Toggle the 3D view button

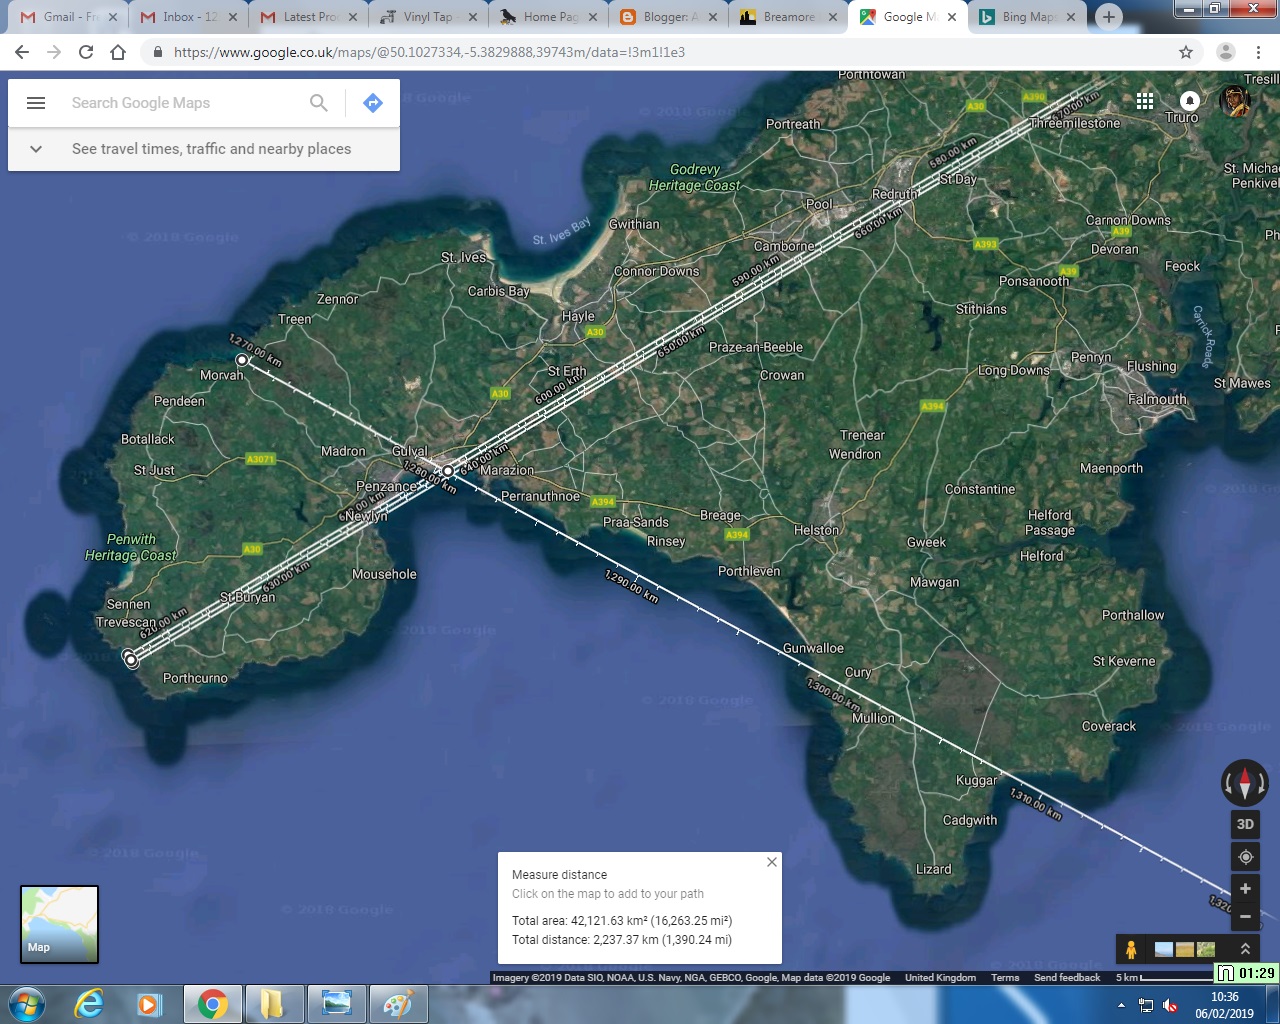(x=1244, y=824)
